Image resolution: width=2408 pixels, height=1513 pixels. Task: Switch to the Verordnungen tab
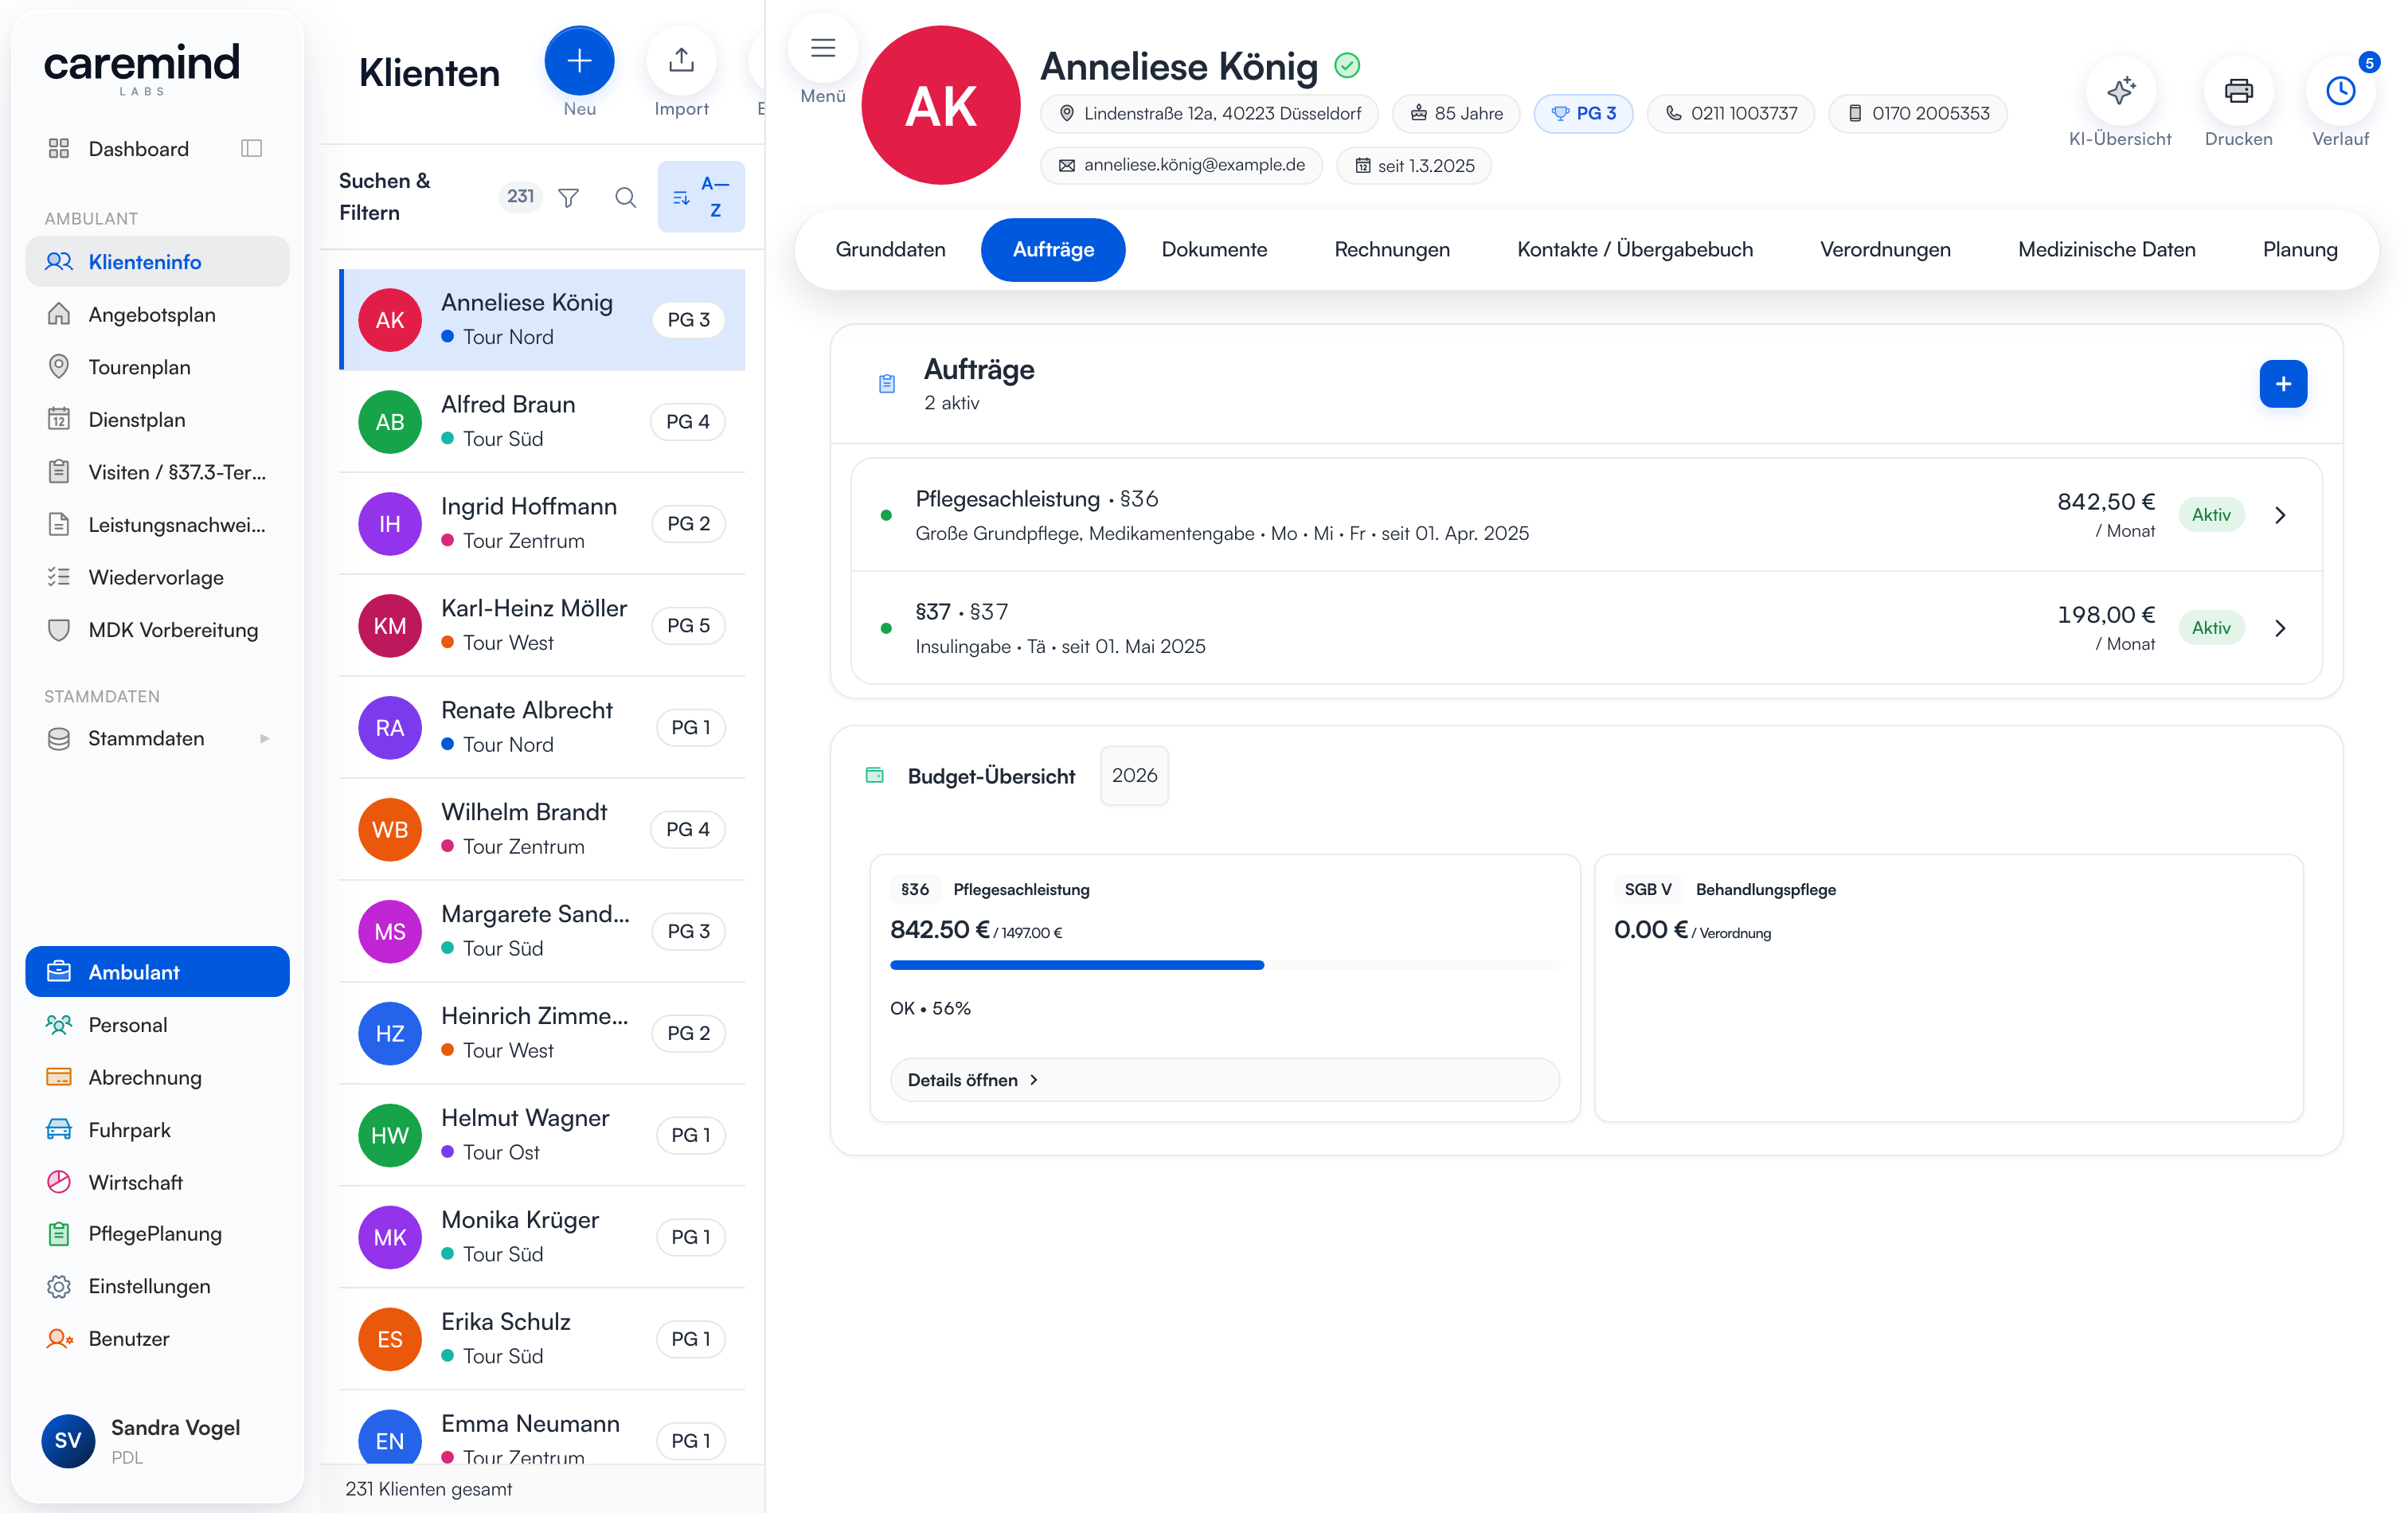tap(1885, 250)
